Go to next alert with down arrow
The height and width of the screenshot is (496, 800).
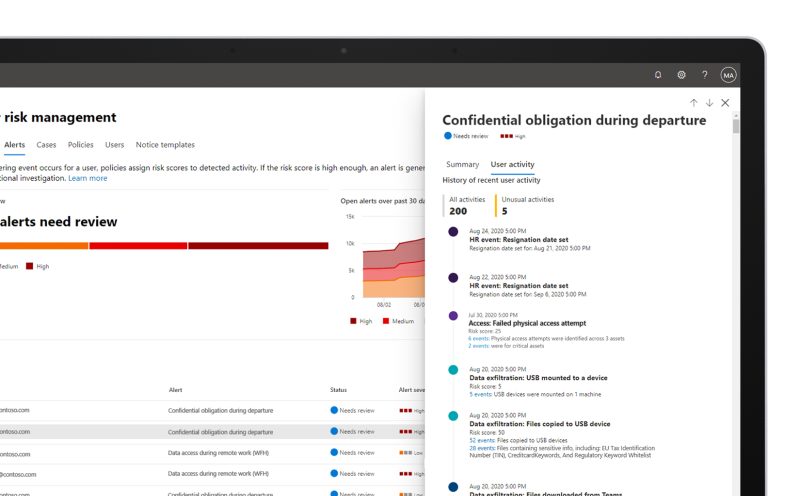click(709, 103)
